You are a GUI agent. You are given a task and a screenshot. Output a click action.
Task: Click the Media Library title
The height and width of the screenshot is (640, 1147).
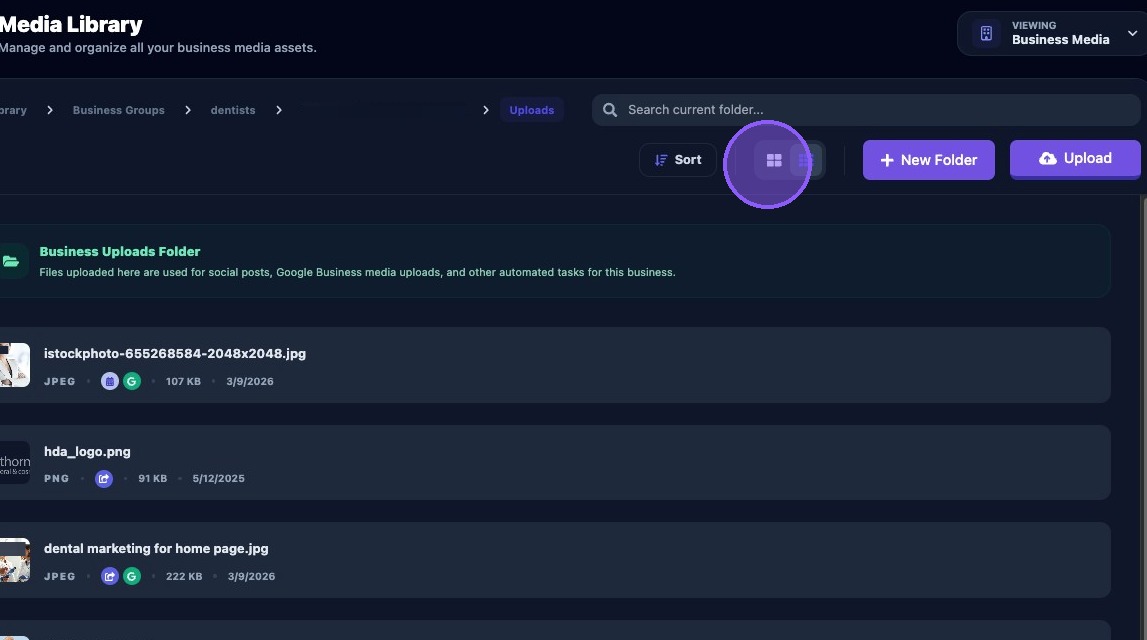tap(71, 24)
